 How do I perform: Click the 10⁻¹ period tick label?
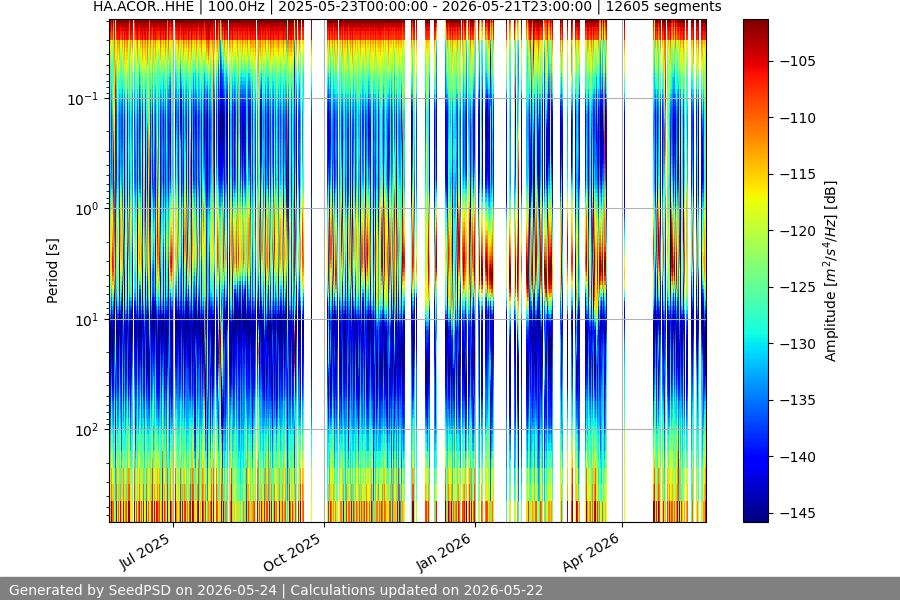[x=82, y=99]
